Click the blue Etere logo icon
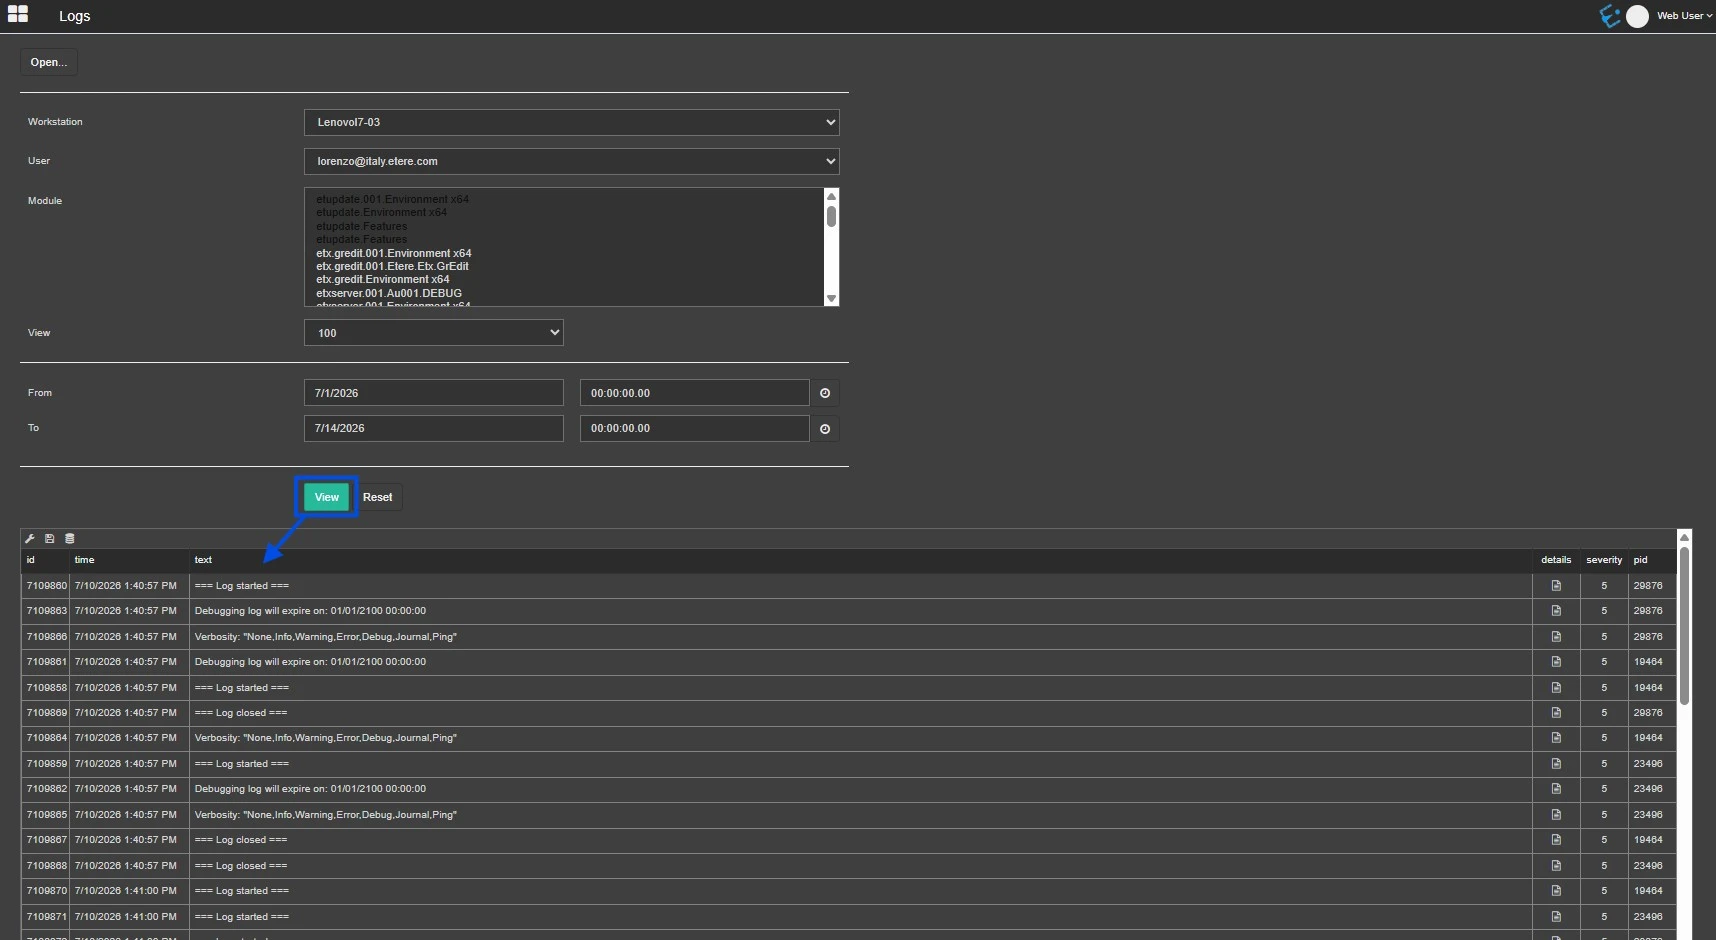This screenshot has width=1716, height=940. point(1609,16)
